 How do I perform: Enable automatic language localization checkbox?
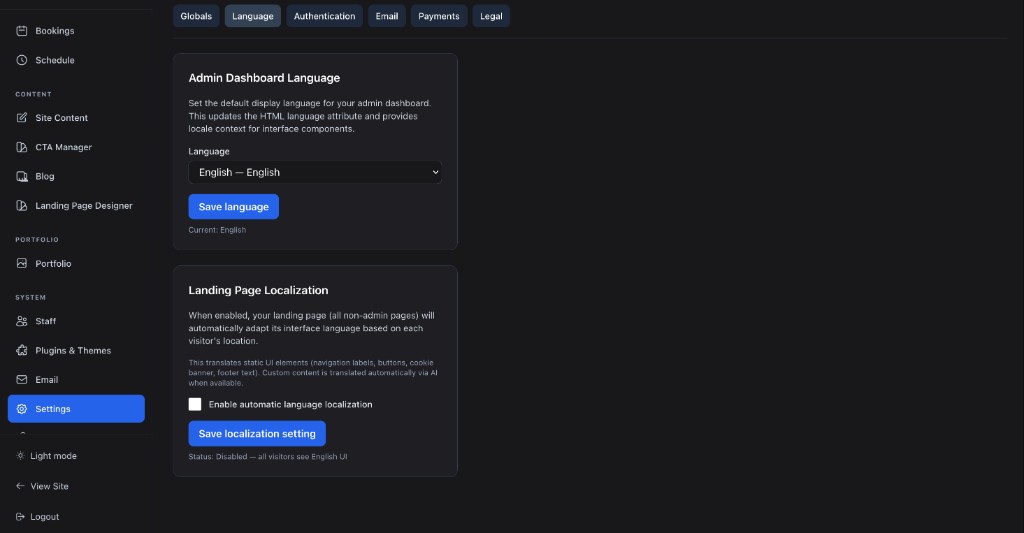tap(195, 404)
